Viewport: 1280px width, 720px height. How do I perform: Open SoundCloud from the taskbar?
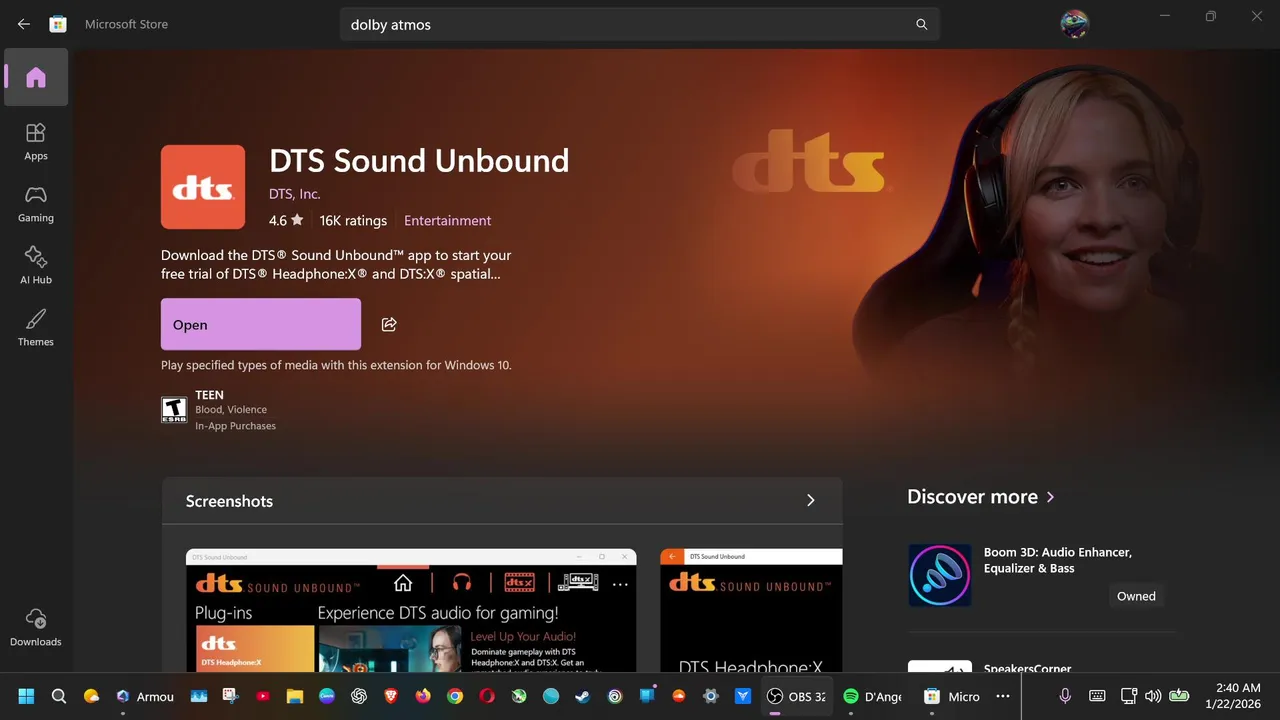click(679, 696)
